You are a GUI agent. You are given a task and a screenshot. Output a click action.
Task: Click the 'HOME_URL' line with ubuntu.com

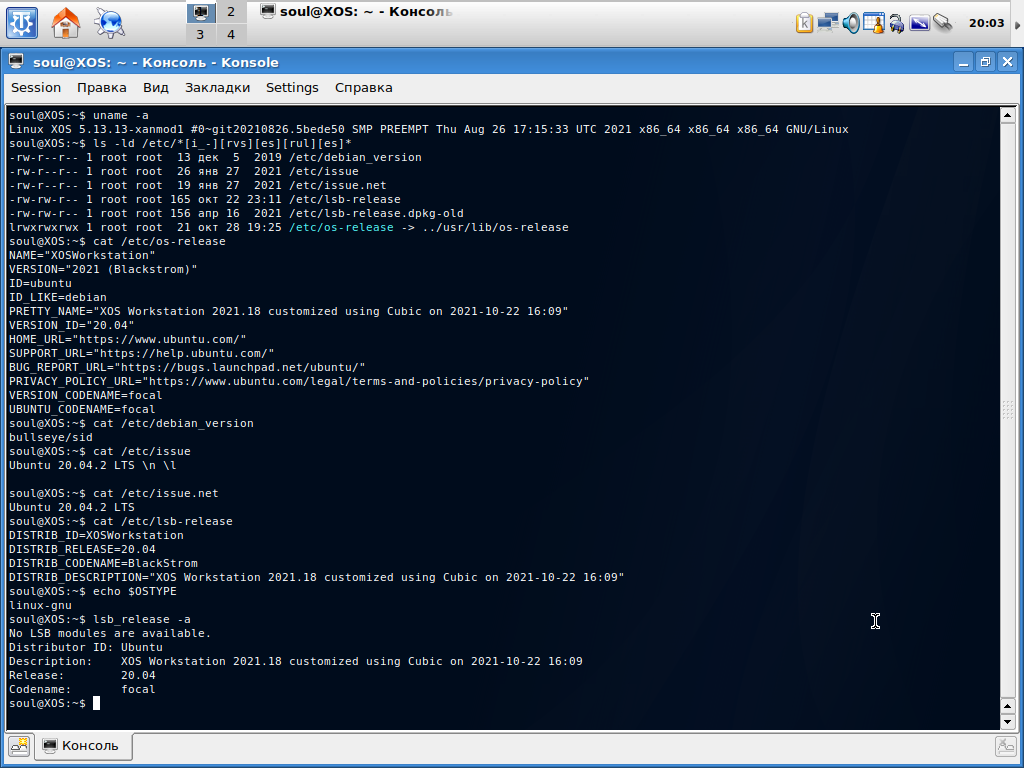[x=127, y=340]
